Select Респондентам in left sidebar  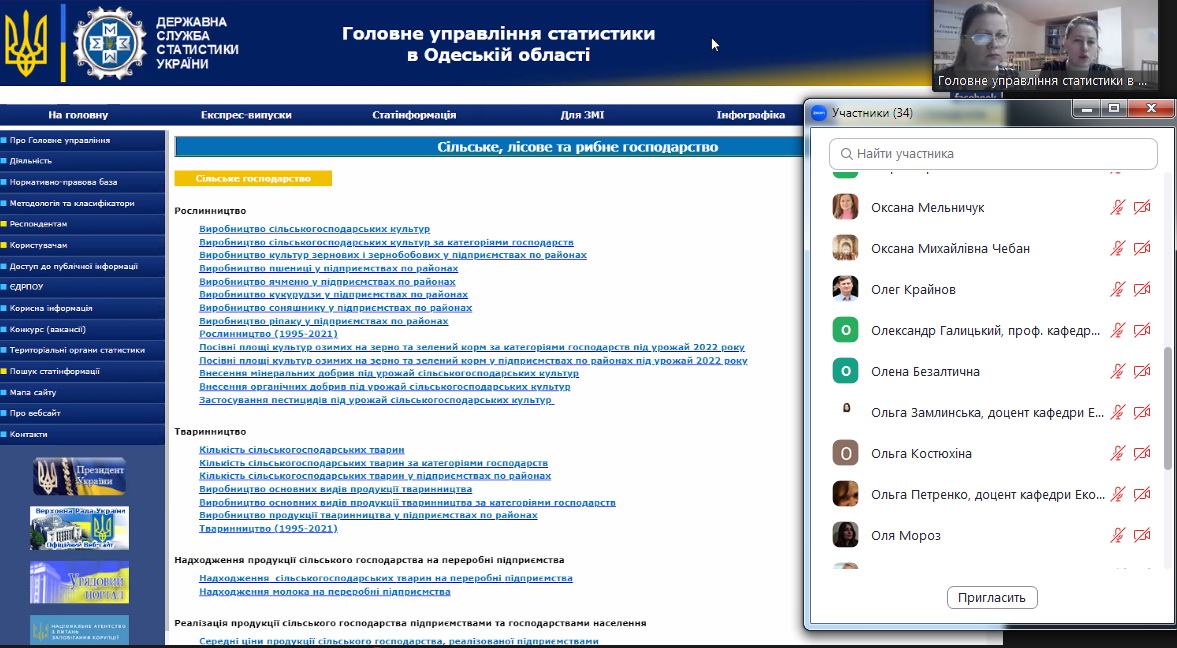pos(39,224)
